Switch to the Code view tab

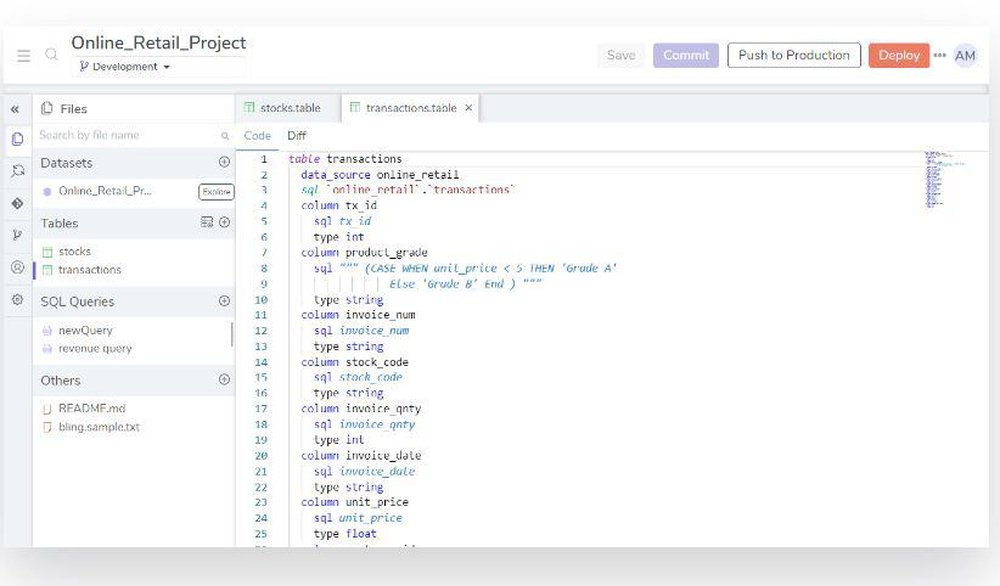(258, 136)
